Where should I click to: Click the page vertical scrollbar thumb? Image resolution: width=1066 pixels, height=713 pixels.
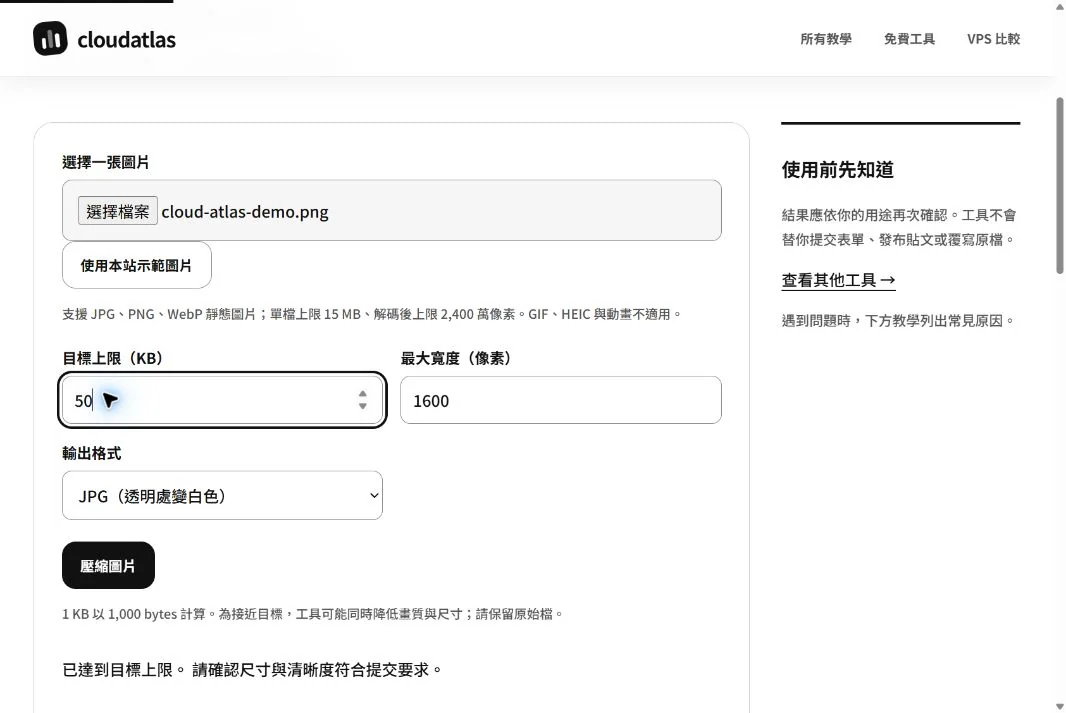point(1059,186)
